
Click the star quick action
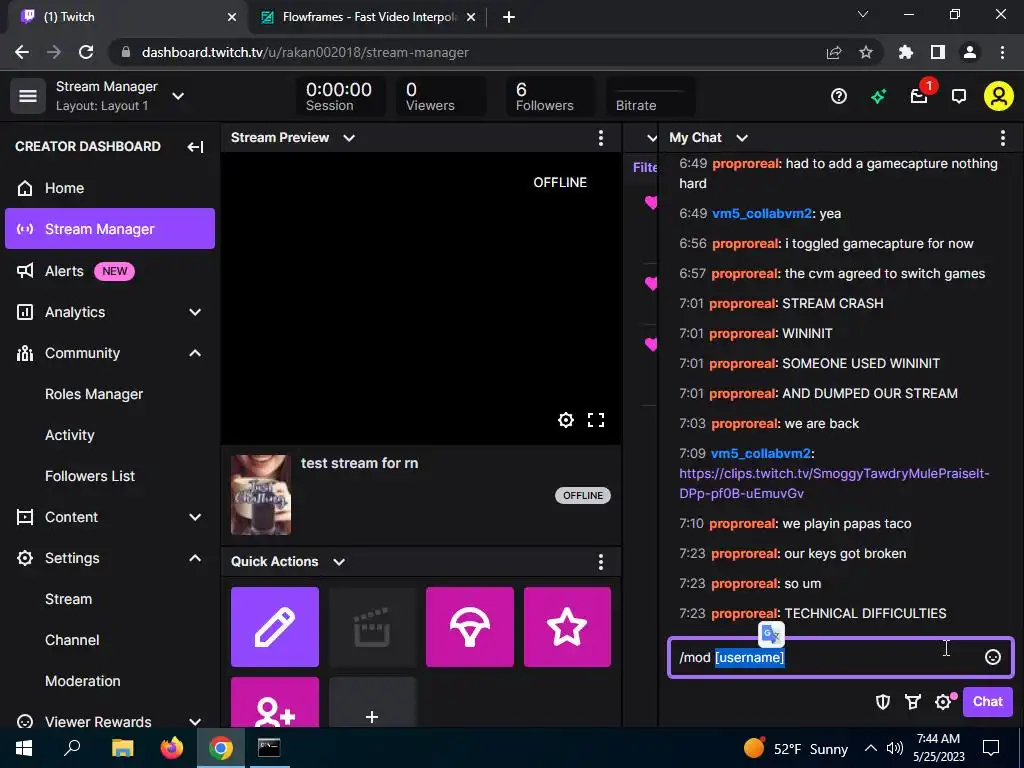(567, 627)
